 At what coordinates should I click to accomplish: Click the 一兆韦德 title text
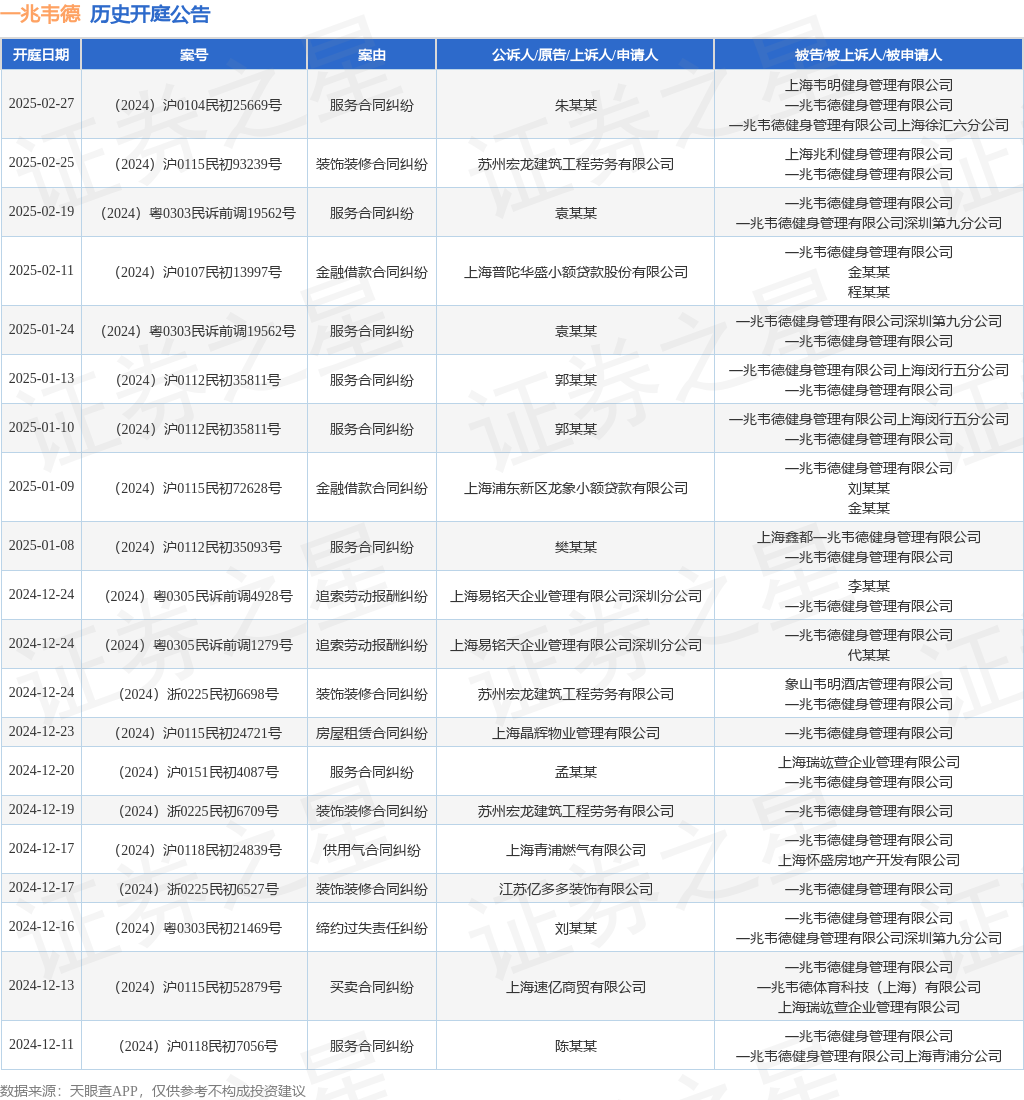pyautogui.click(x=41, y=14)
